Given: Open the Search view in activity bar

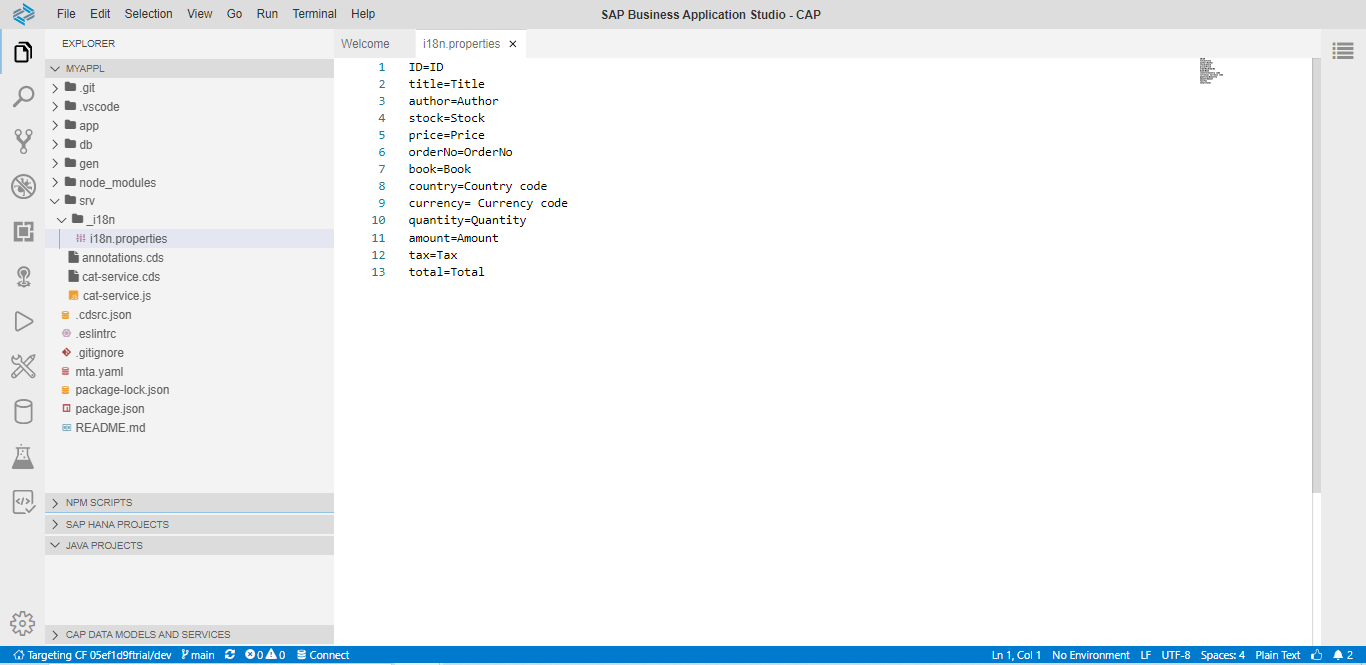Looking at the screenshot, I should [x=22, y=97].
